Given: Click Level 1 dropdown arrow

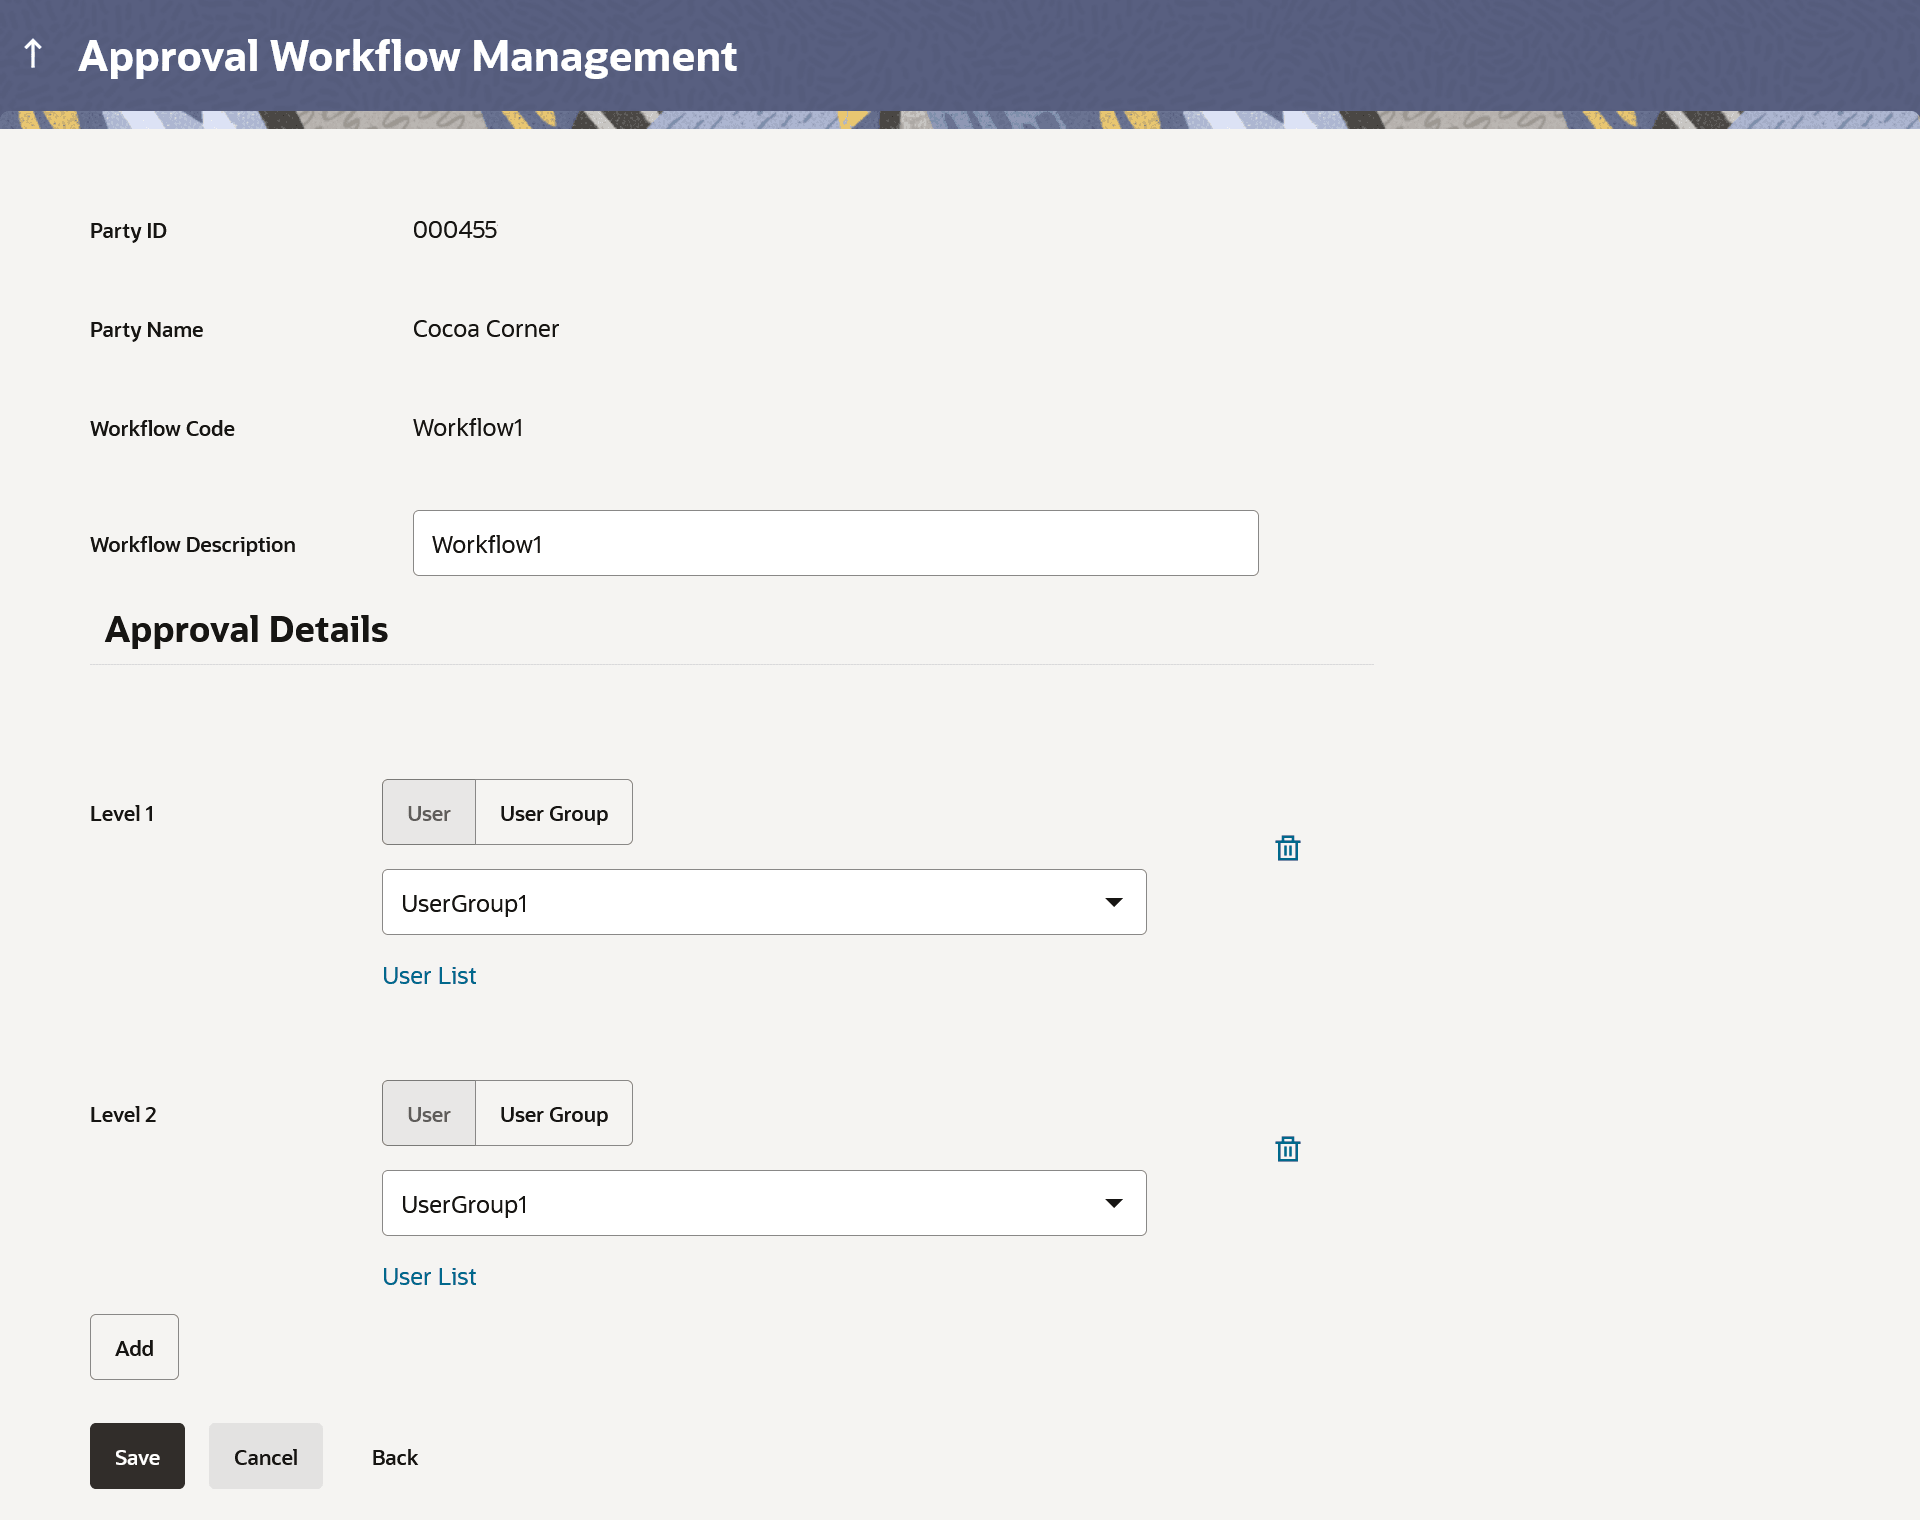Looking at the screenshot, I should pyautogui.click(x=1113, y=903).
